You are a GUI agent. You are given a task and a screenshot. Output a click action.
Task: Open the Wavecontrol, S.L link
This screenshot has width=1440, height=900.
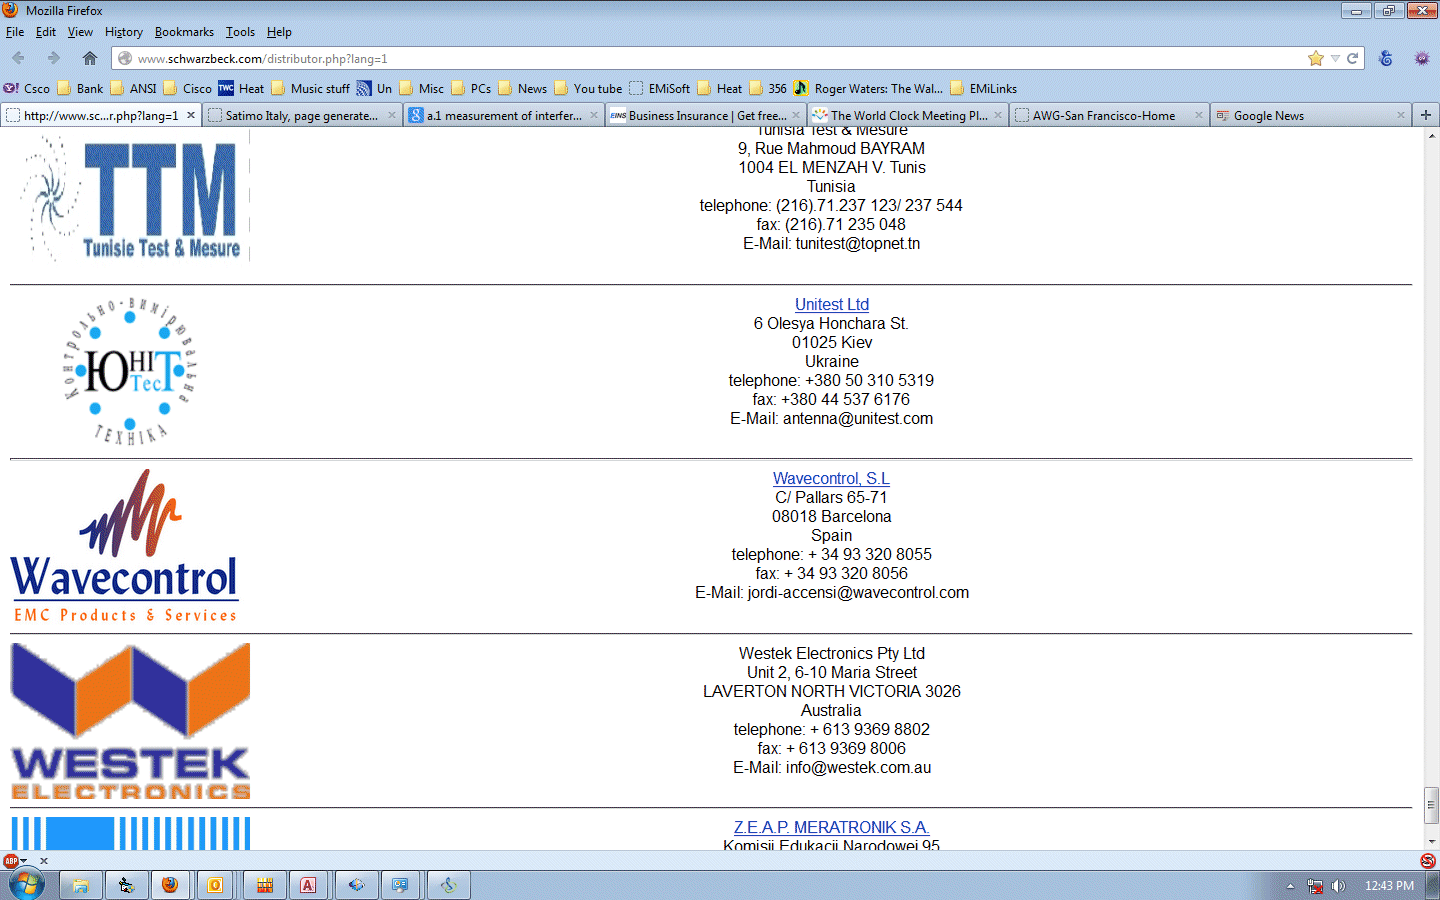click(831, 479)
